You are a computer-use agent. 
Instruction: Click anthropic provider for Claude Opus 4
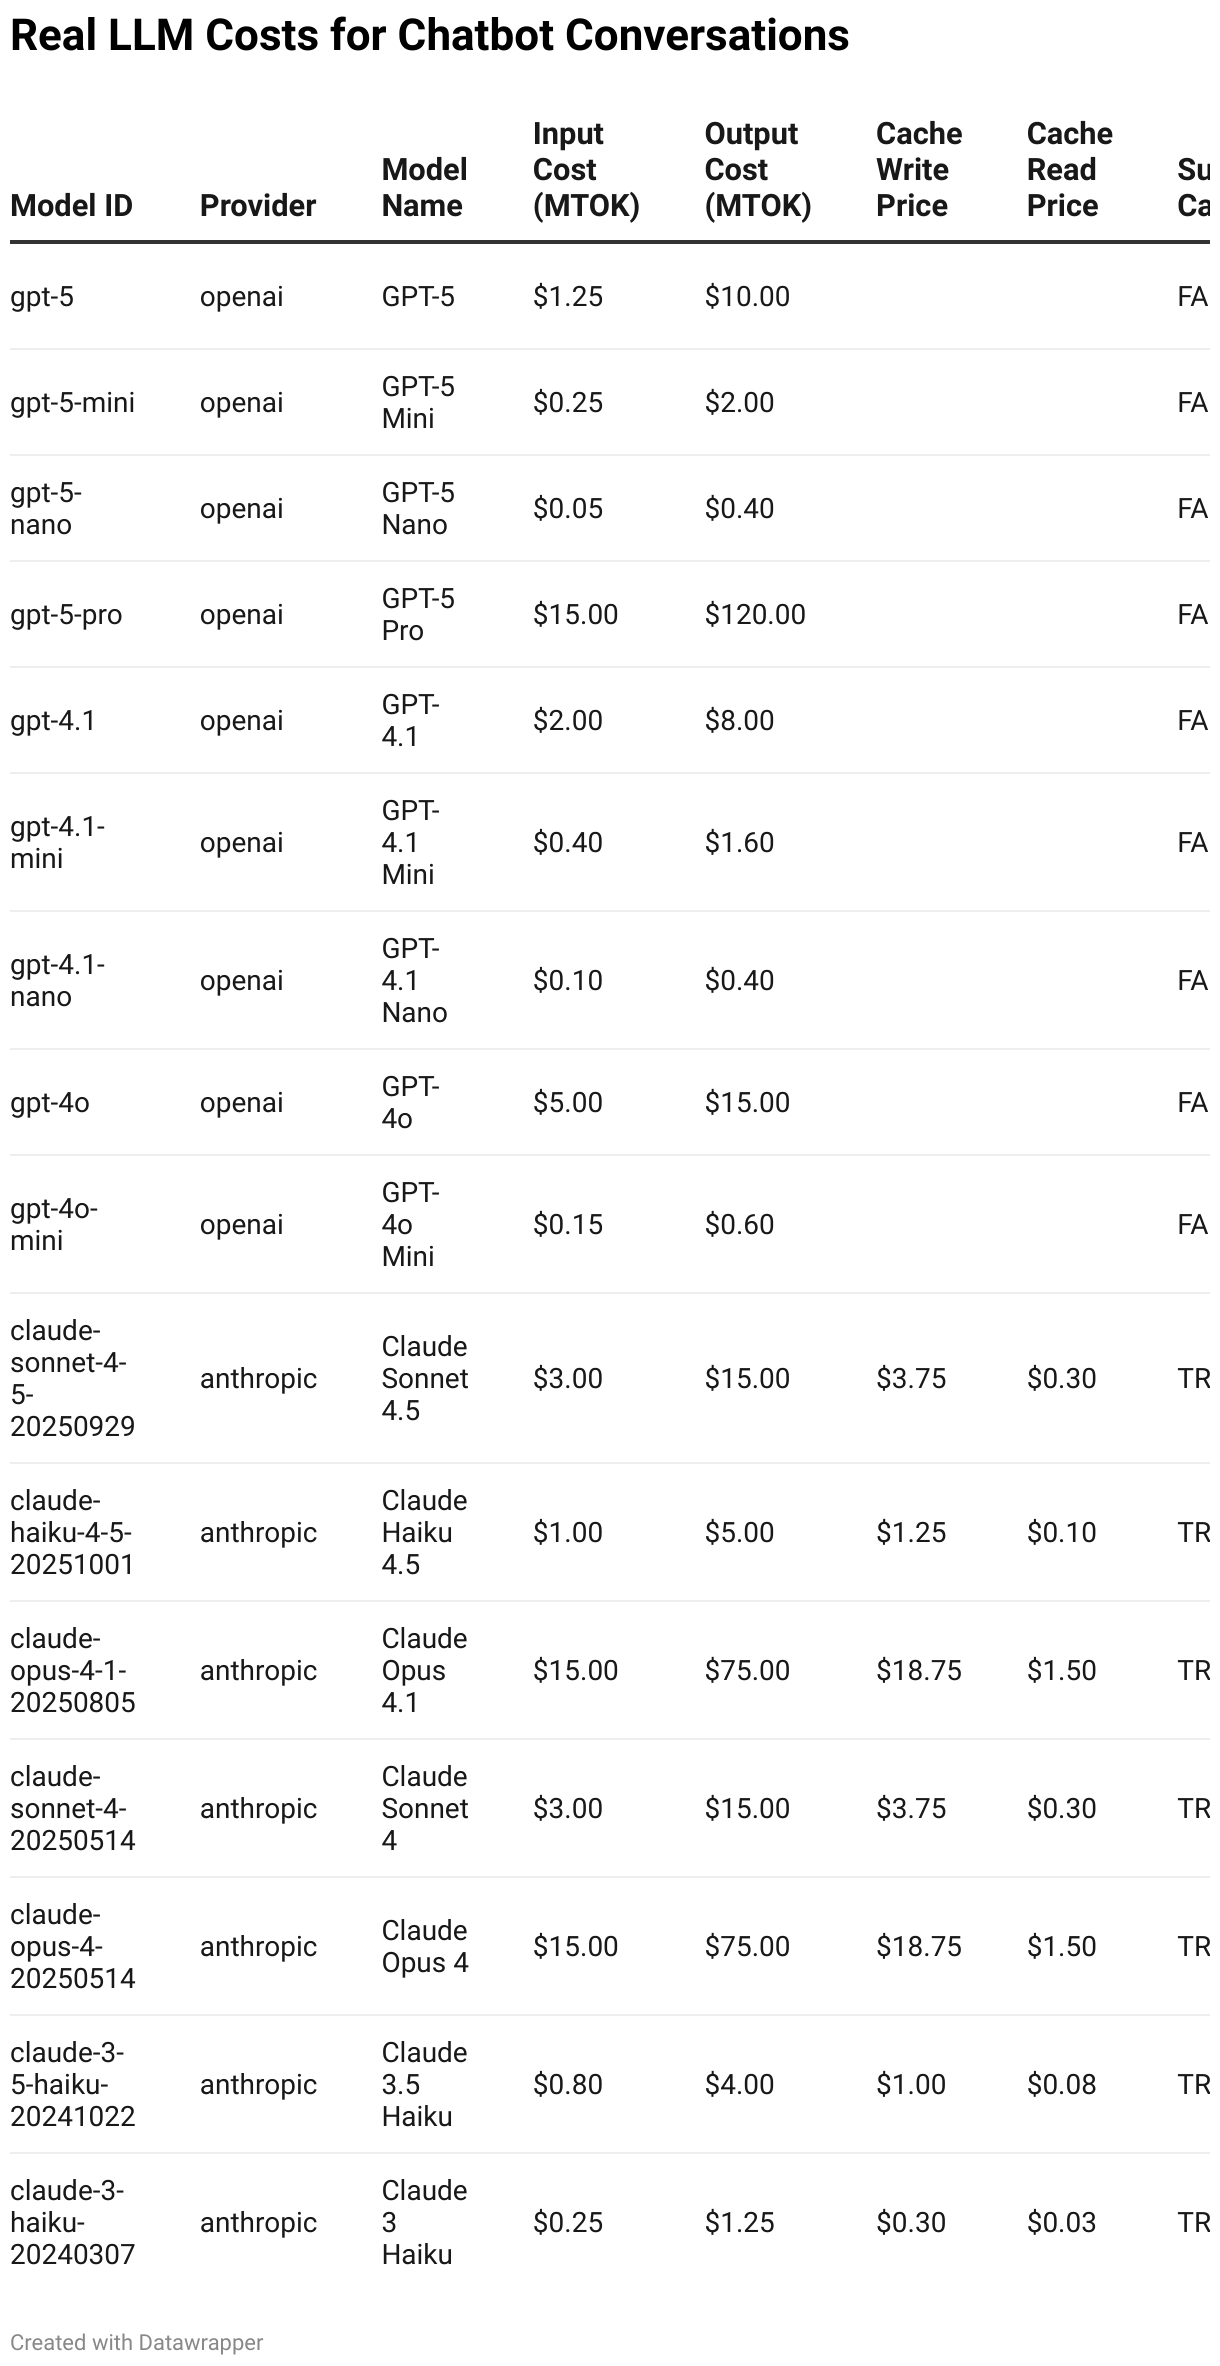tap(258, 1947)
